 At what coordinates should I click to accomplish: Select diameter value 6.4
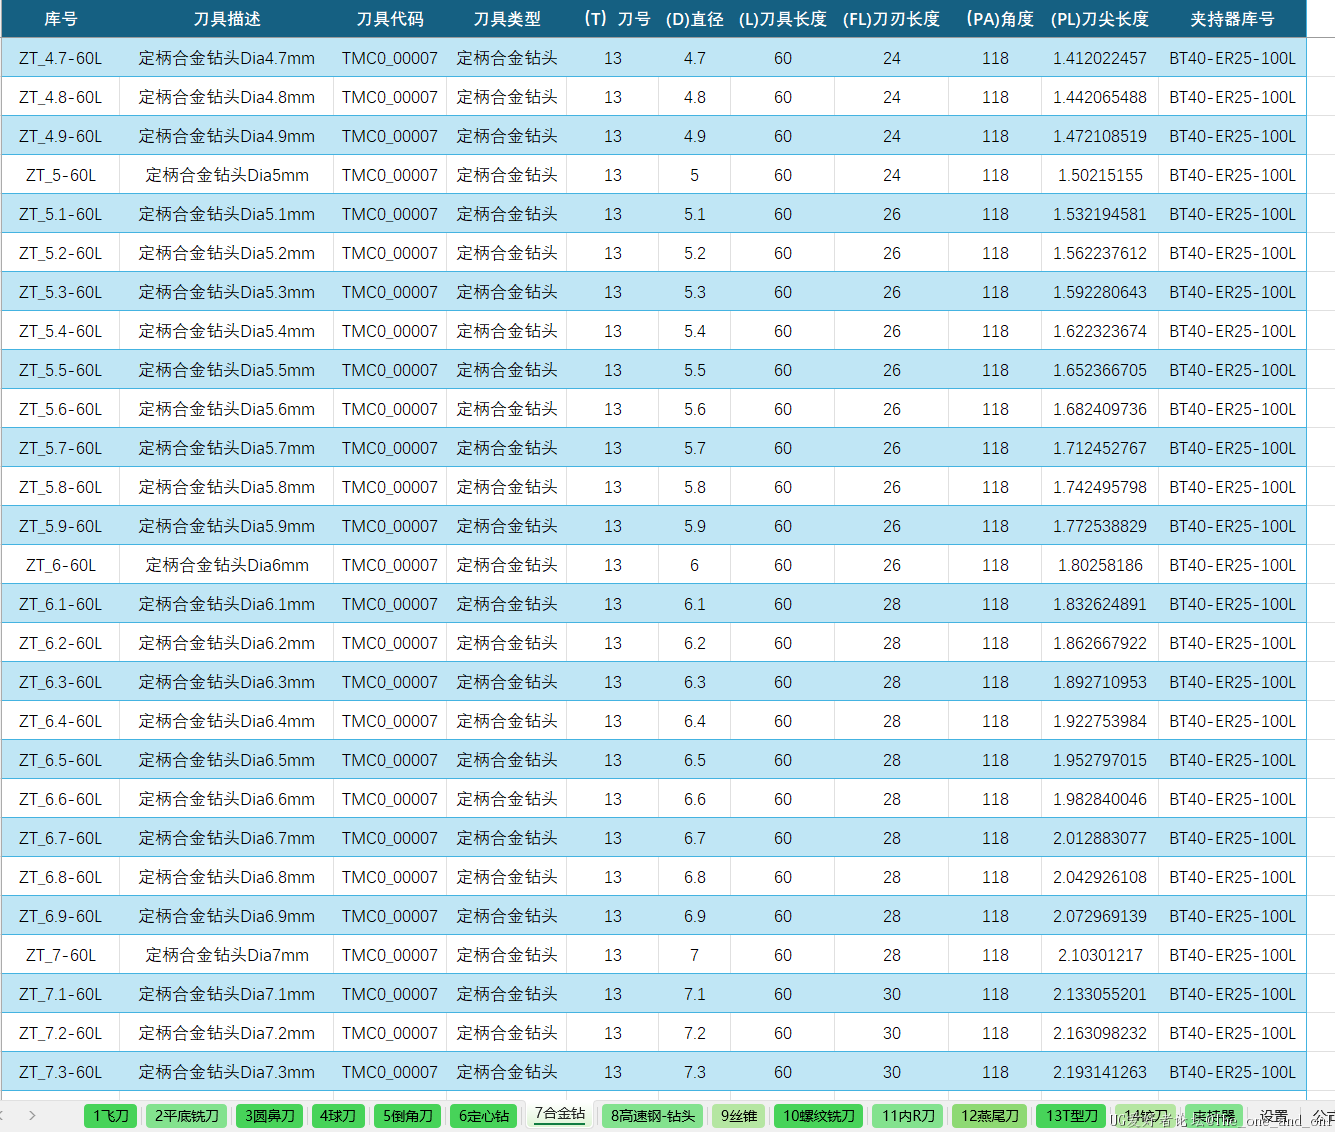coord(695,721)
